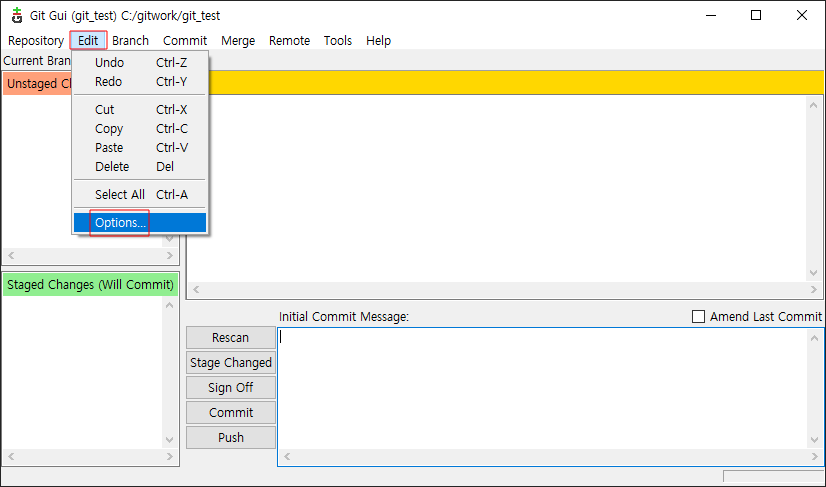Open the Branch menu
826x487 pixels.
(130, 41)
